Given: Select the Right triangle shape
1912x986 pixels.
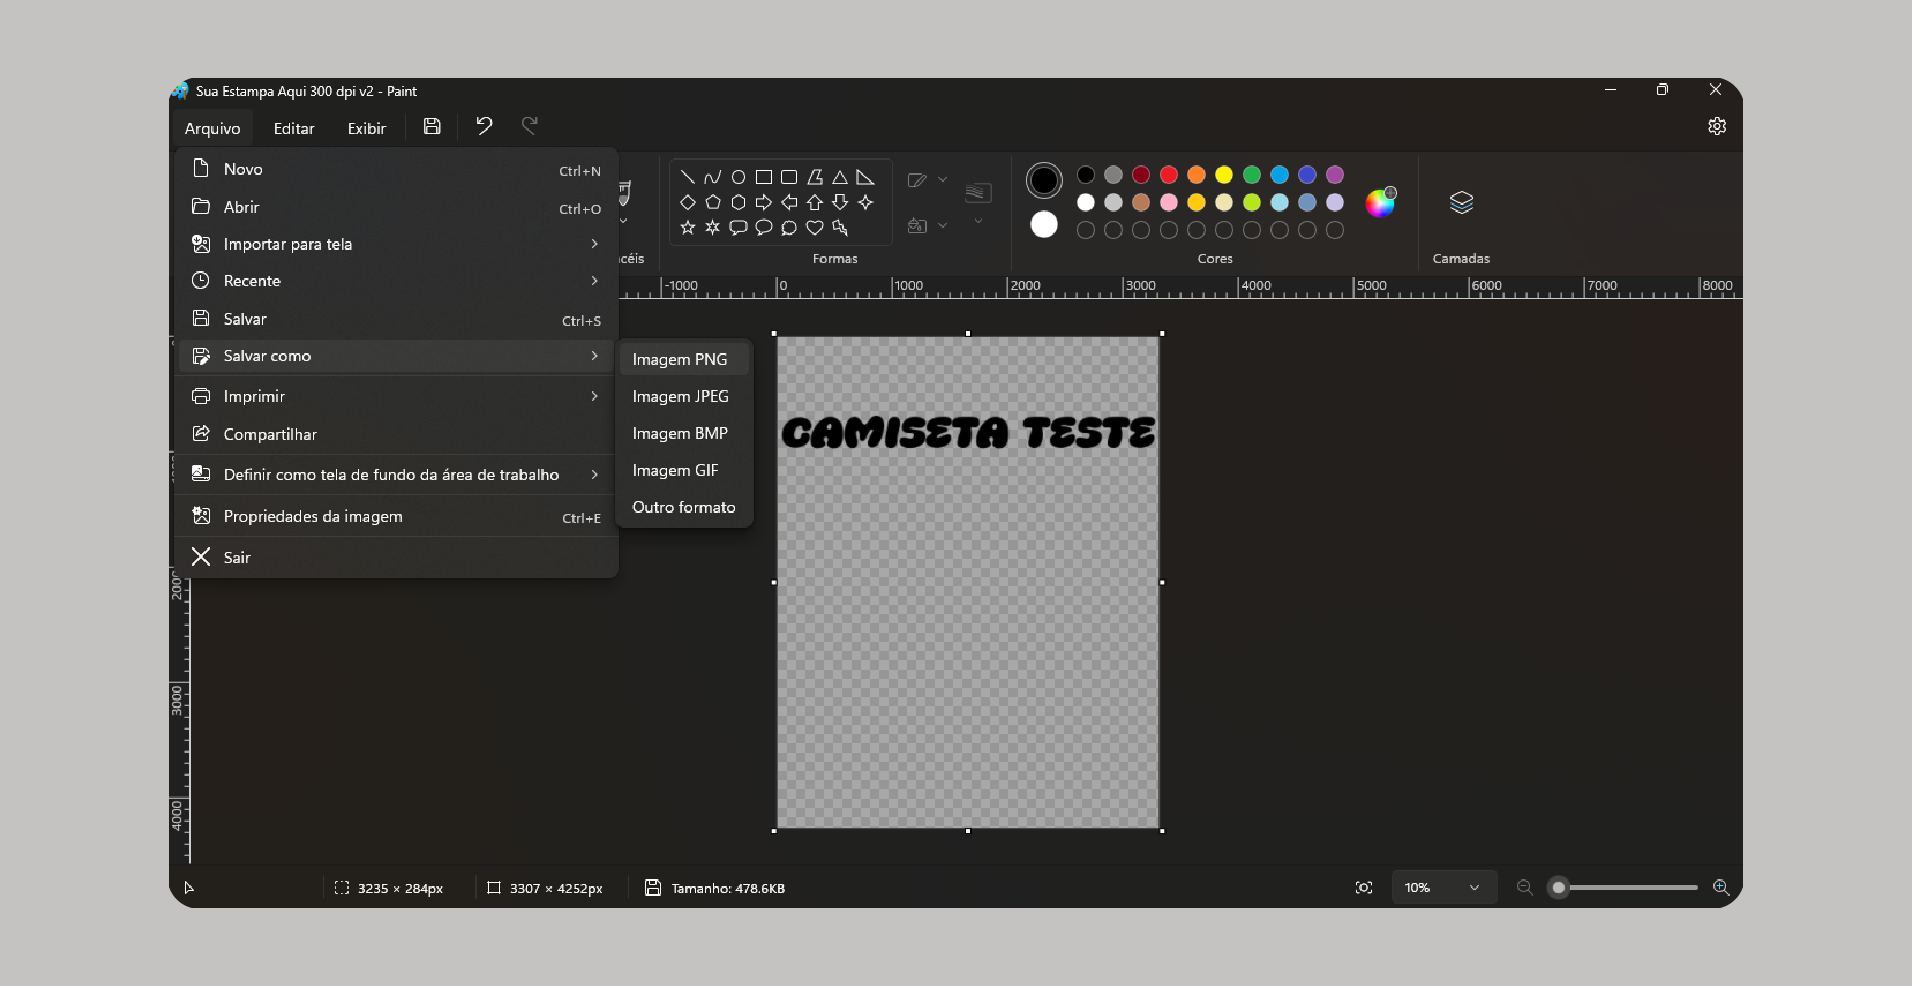Looking at the screenshot, I should (x=865, y=177).
